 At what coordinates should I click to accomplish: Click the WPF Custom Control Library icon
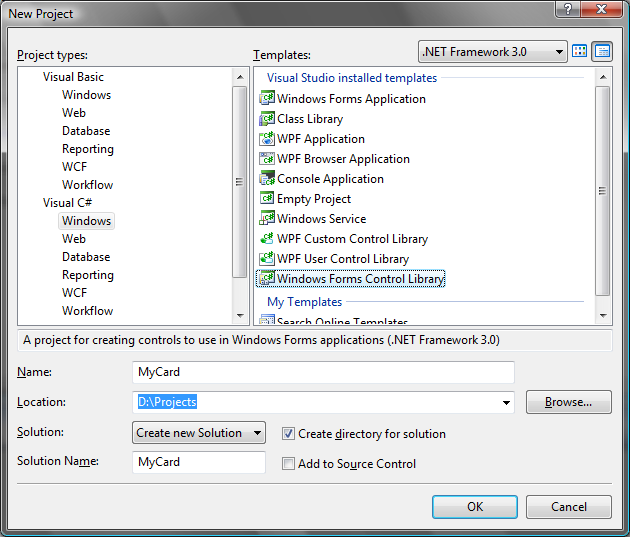[267, 239]
